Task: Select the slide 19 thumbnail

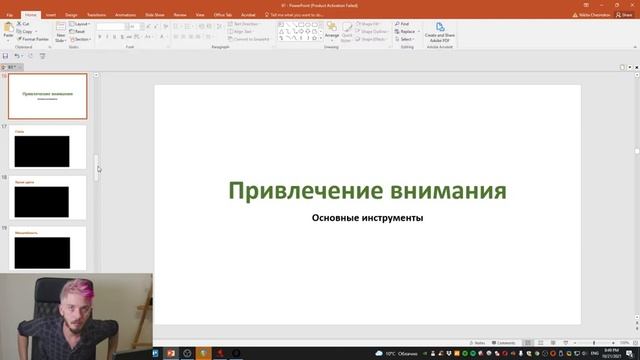Action: point(47,248)
